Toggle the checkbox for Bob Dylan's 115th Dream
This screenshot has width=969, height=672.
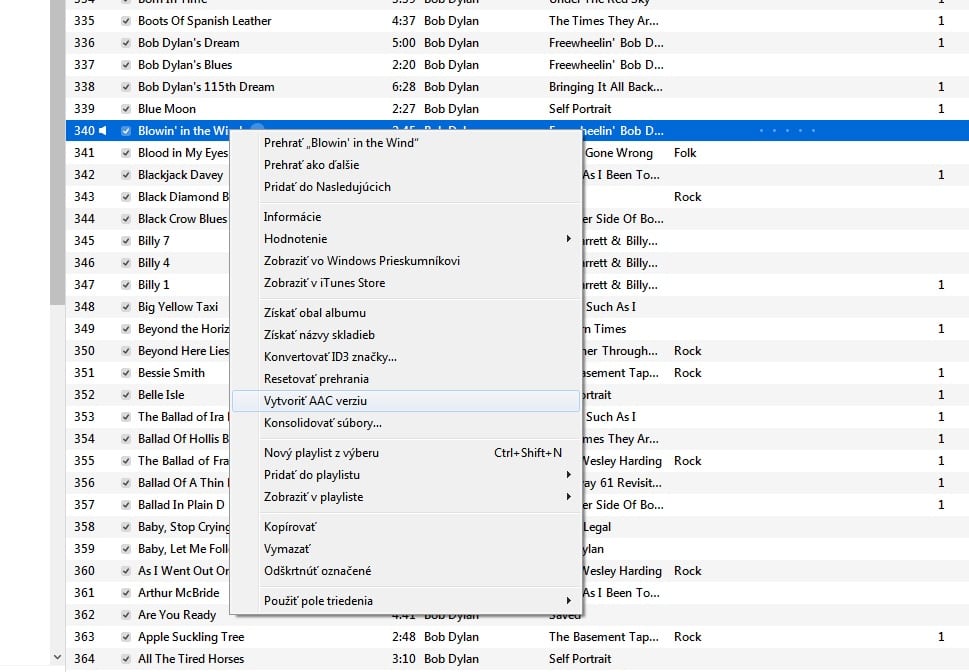tap(126, 87)
